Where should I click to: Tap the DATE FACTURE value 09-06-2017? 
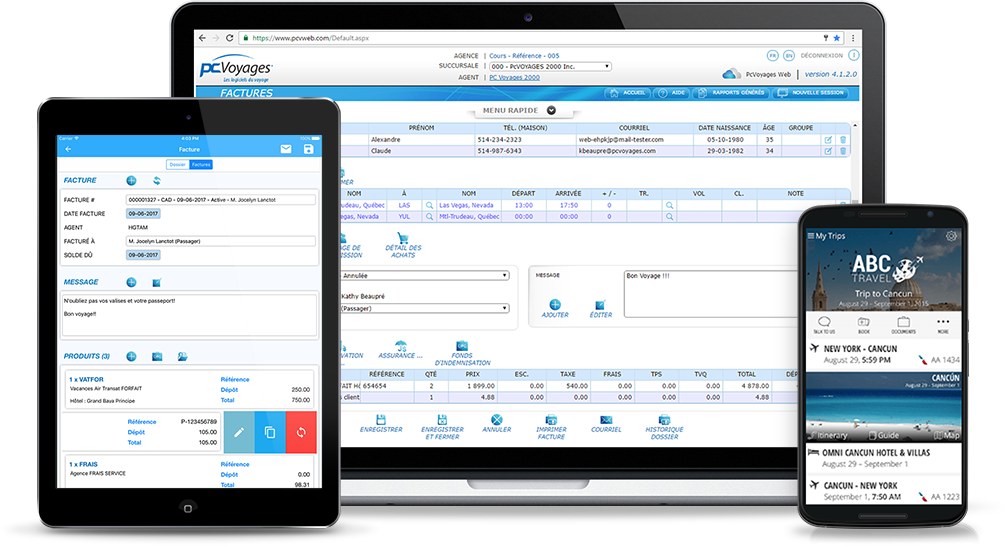143,214
